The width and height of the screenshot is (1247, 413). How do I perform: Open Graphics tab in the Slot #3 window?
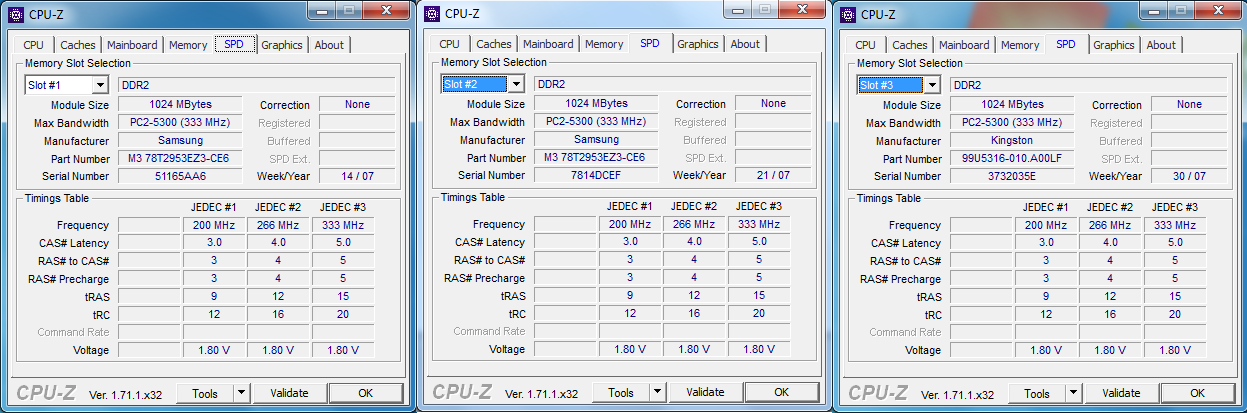pos(1114,45)
